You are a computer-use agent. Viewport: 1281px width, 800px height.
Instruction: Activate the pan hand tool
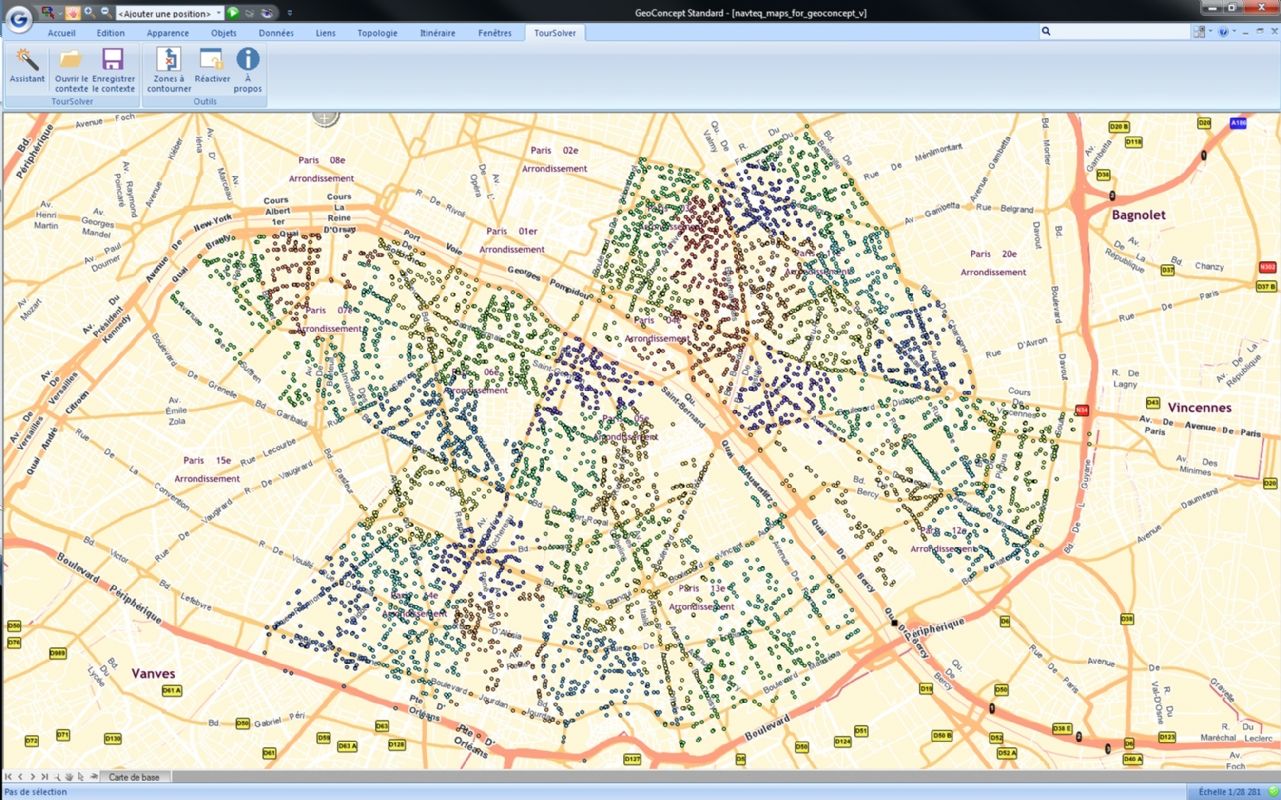coord(72,12)
